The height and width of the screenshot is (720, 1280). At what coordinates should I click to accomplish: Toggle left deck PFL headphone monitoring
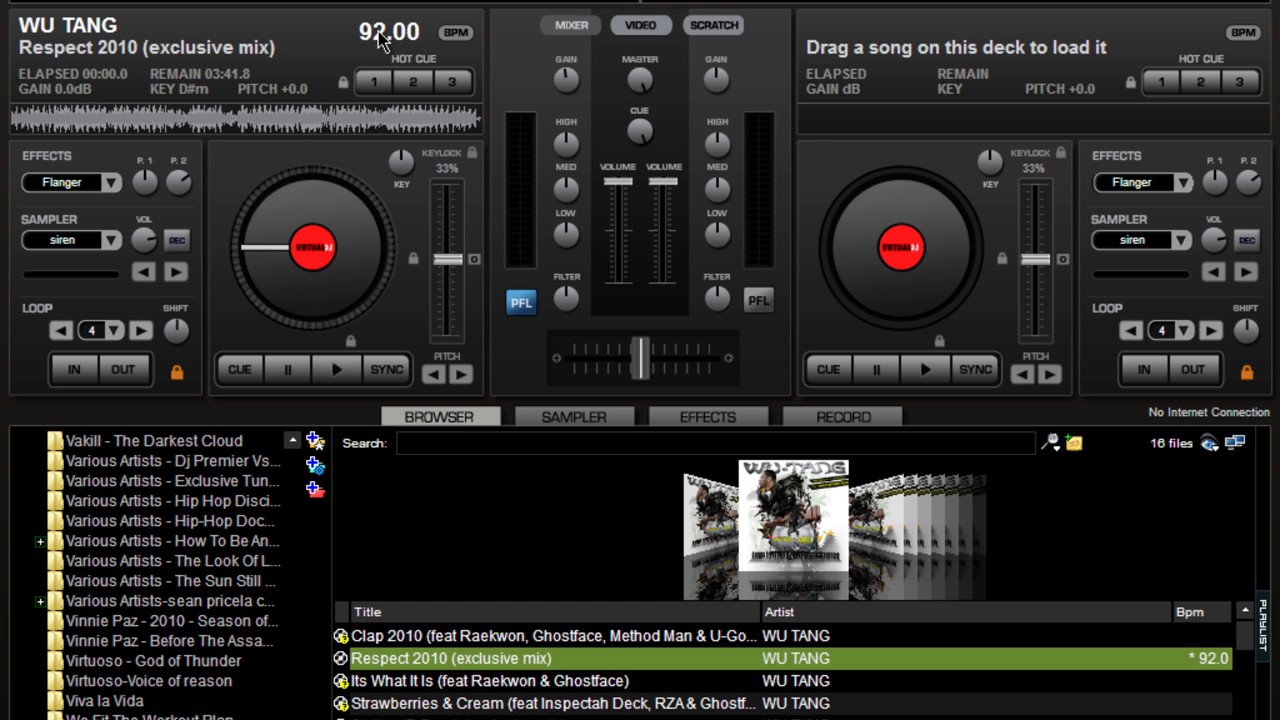pos(521,302)
